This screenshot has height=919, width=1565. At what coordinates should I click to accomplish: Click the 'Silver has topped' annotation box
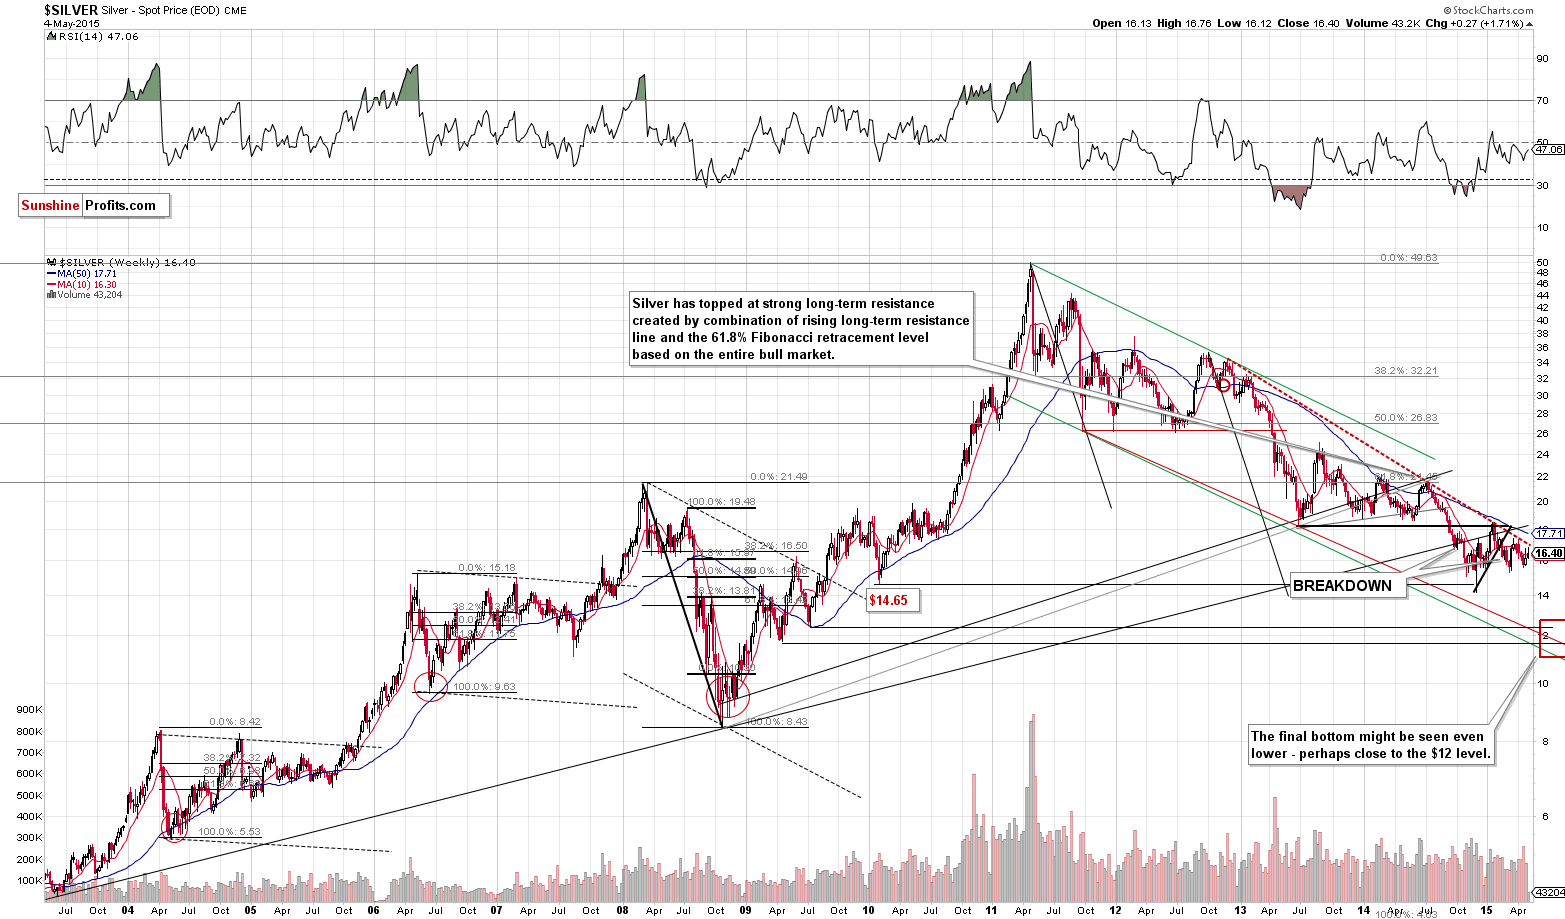pos(801,329)
